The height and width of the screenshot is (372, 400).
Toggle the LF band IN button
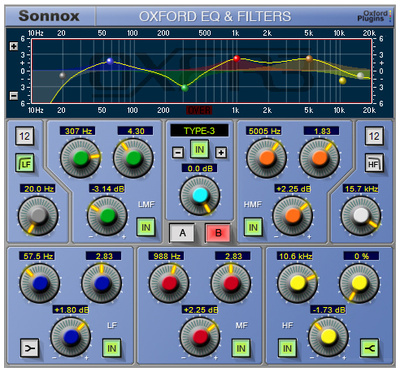tap(111, 348)
